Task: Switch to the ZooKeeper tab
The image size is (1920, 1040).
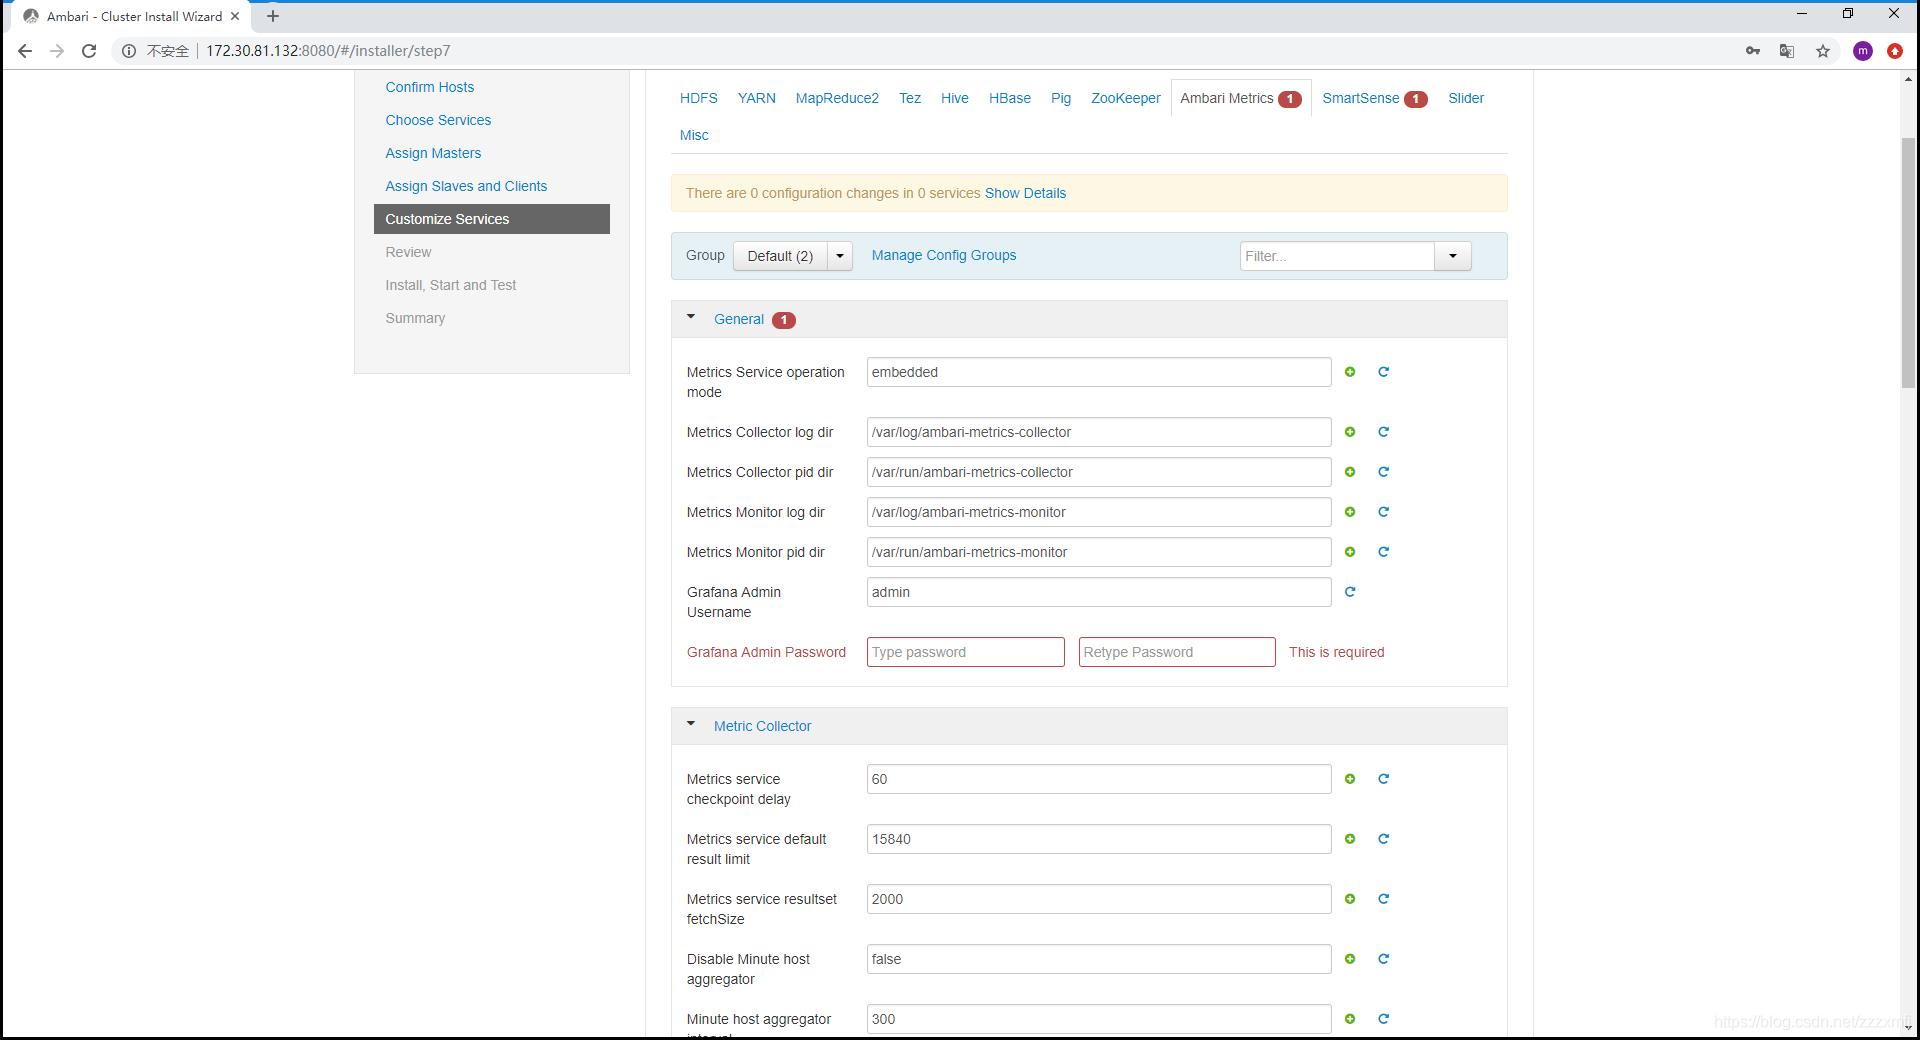Action: [1126, 98]
